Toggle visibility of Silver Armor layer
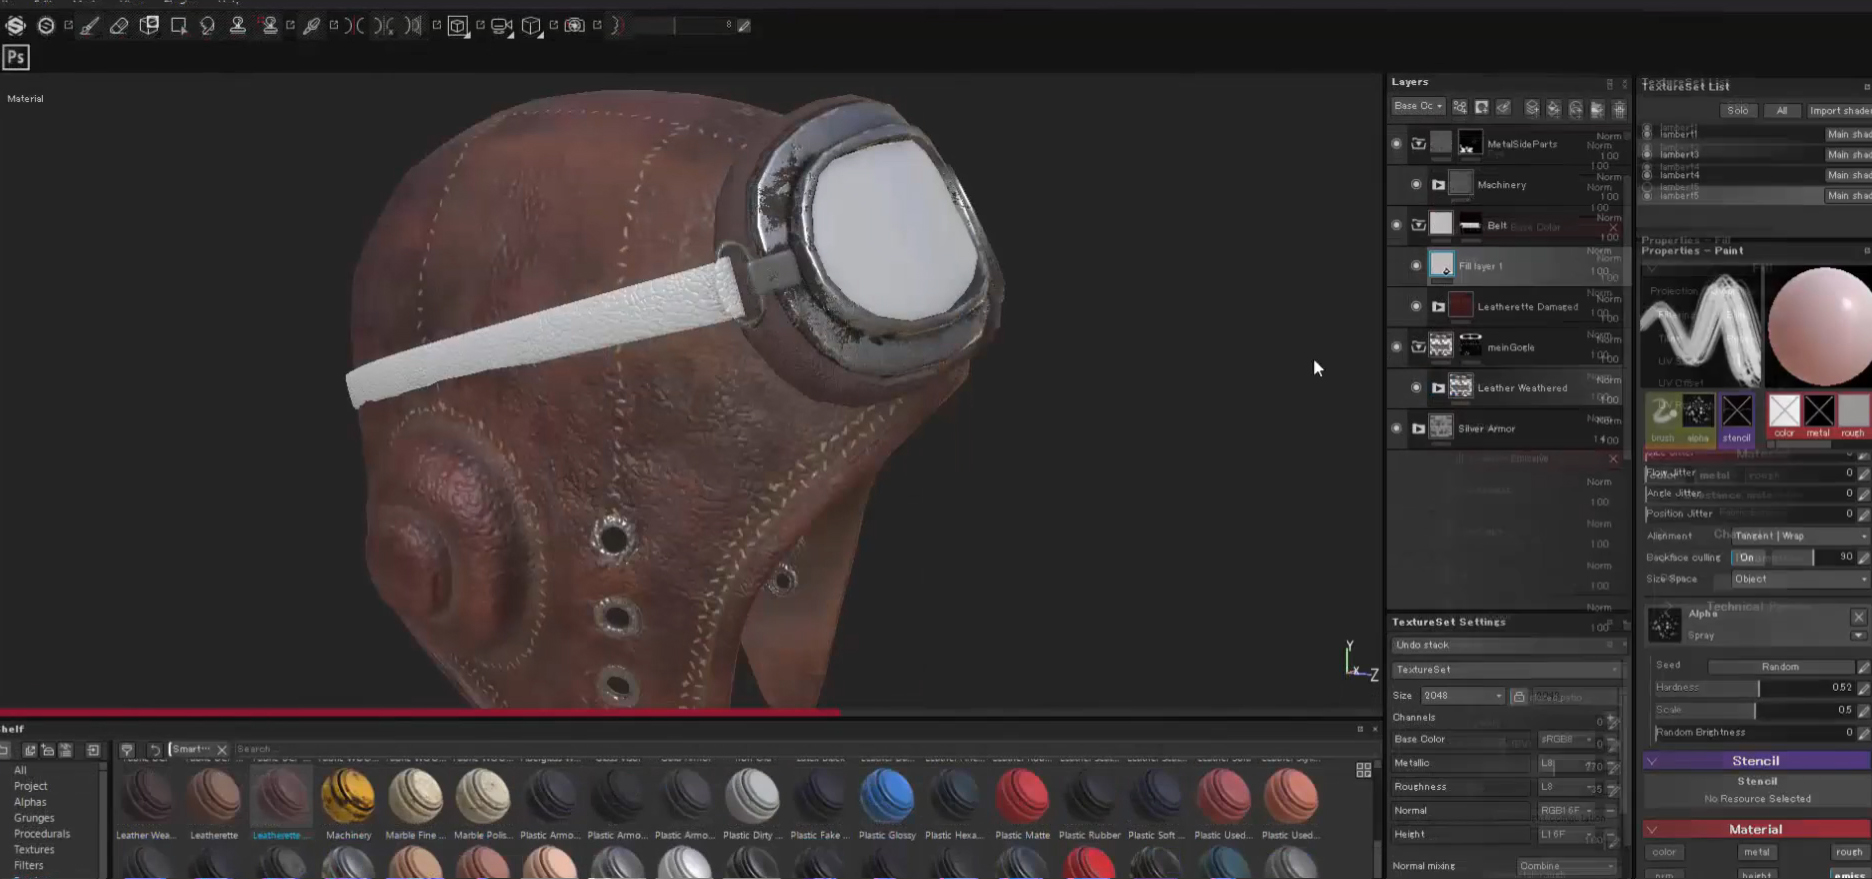Viewport: 1872px width, 879px height. click(x=1397, y=429)
